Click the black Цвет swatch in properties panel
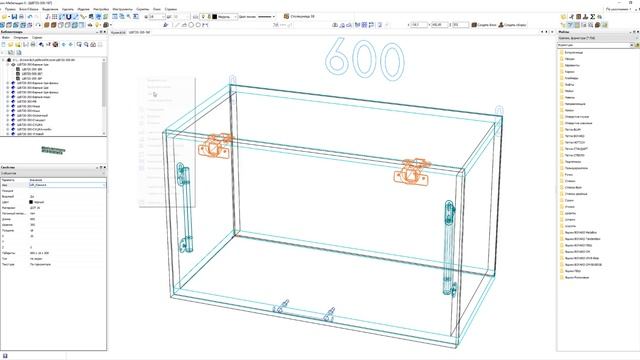This screenshot has width=640, height=360. pos(31,202)
